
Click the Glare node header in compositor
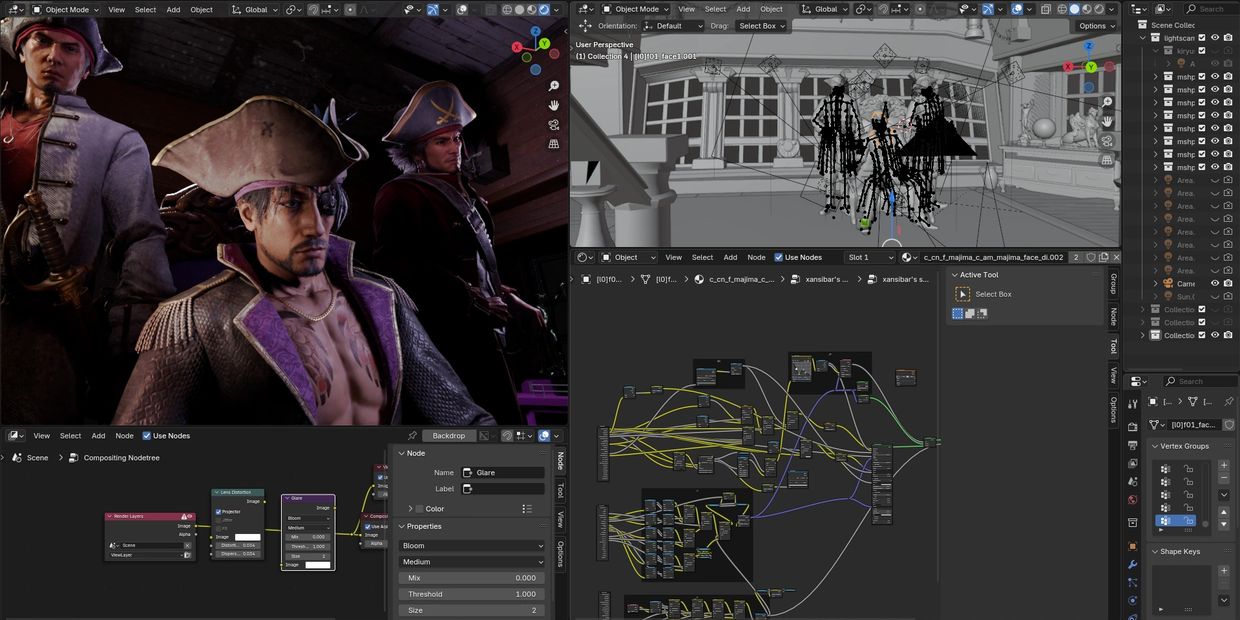(x=308, y=497)
